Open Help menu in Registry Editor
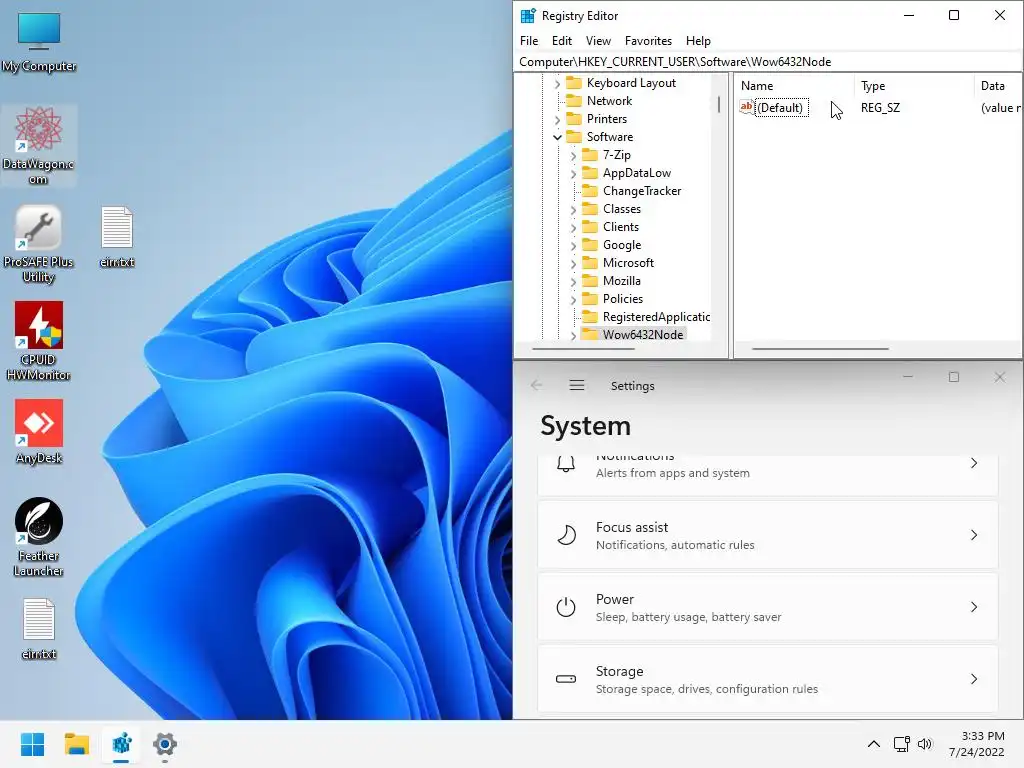Image resolution: width=1024 pixels, height=768 pixels. (x=698, y=40)
